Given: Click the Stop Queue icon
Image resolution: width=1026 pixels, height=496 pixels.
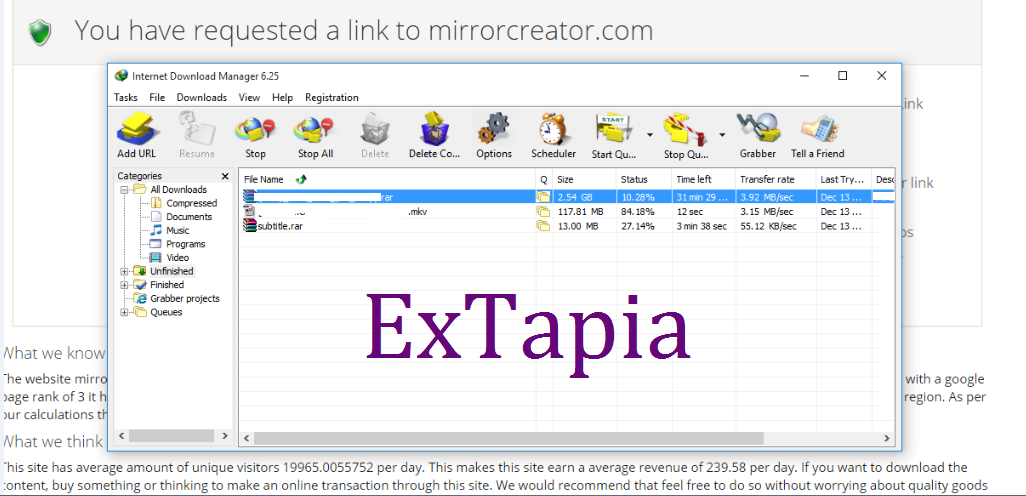Looking at the screenshot, I should (684, 129).
